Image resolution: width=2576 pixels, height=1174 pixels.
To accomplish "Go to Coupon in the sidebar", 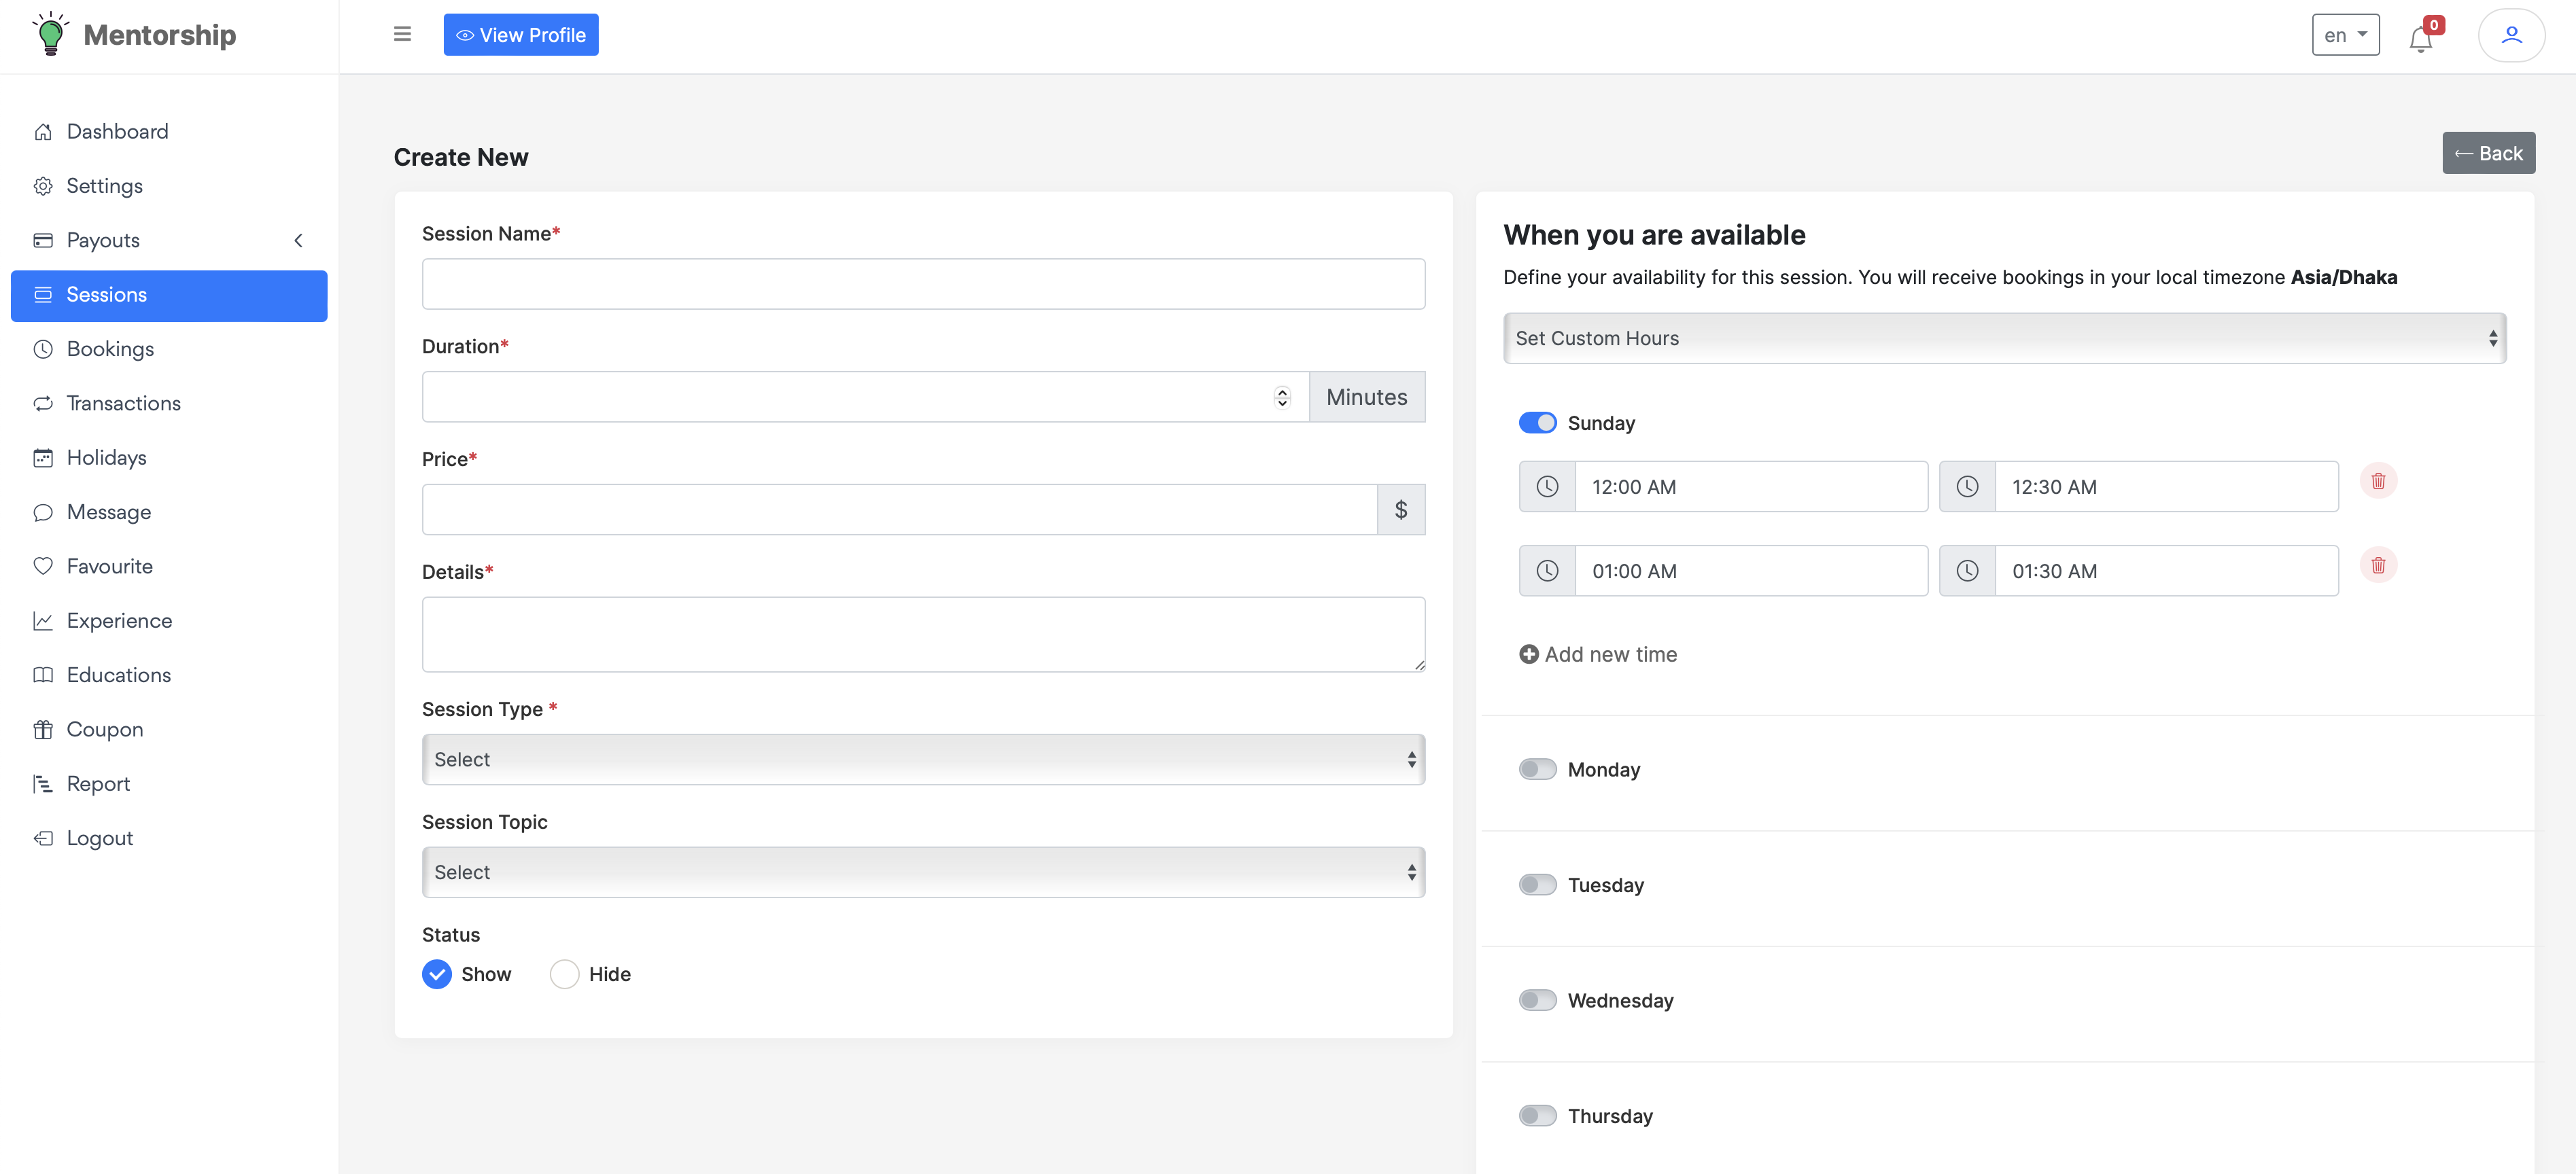I will (104, 729).
